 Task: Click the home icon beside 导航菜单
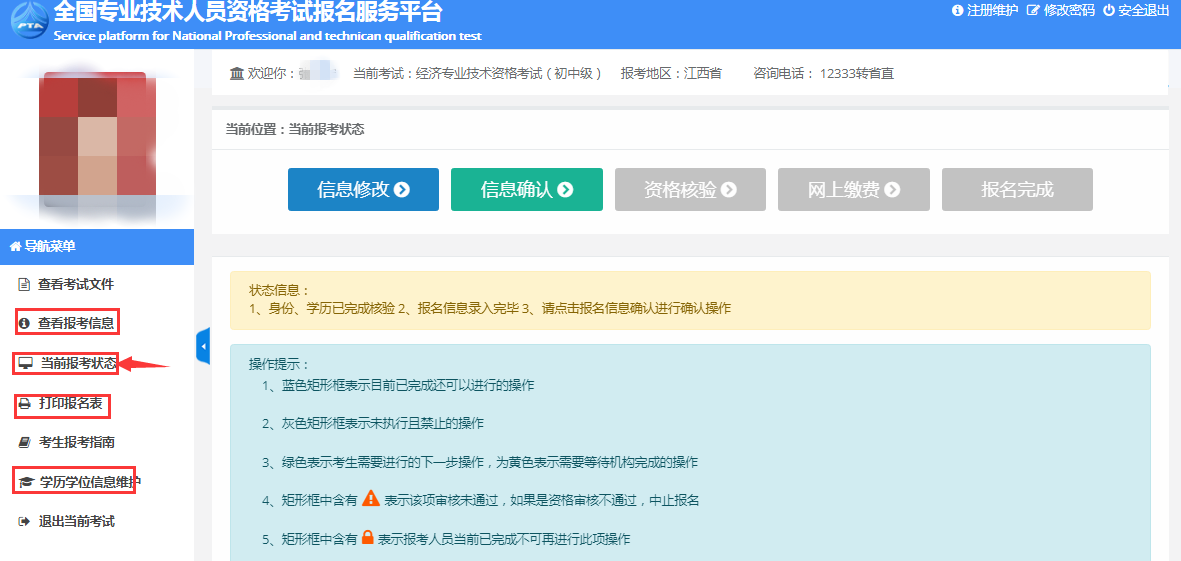15,246
